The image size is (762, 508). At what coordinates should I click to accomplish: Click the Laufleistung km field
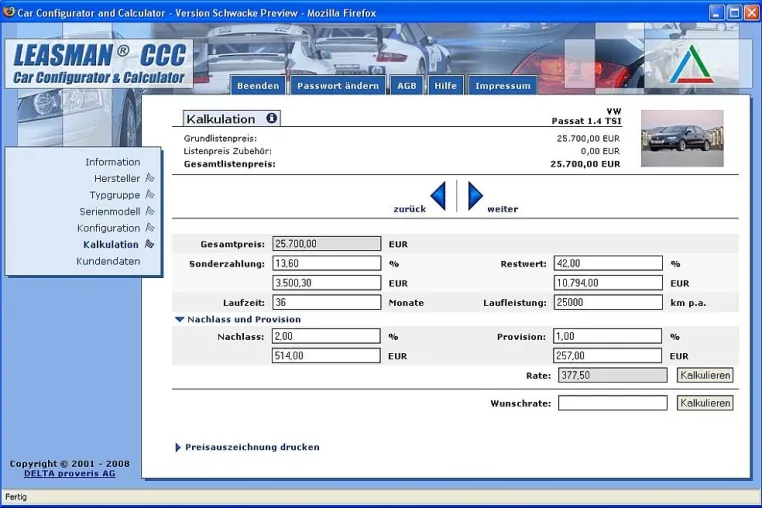(608, 302)
